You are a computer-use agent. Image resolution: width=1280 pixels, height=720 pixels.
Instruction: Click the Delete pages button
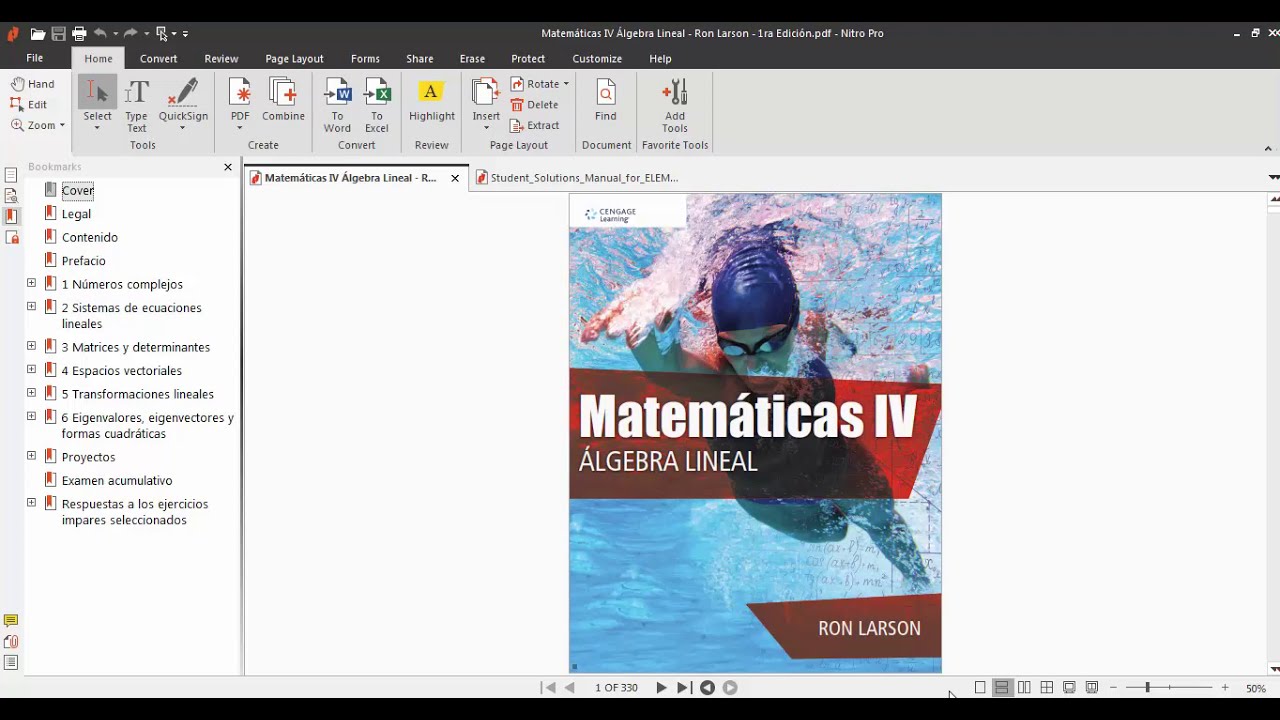tap(535, 105)
